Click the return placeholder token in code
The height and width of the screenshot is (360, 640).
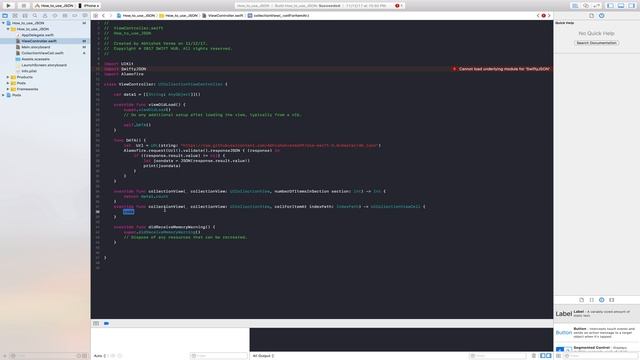(x=129, y=211)
